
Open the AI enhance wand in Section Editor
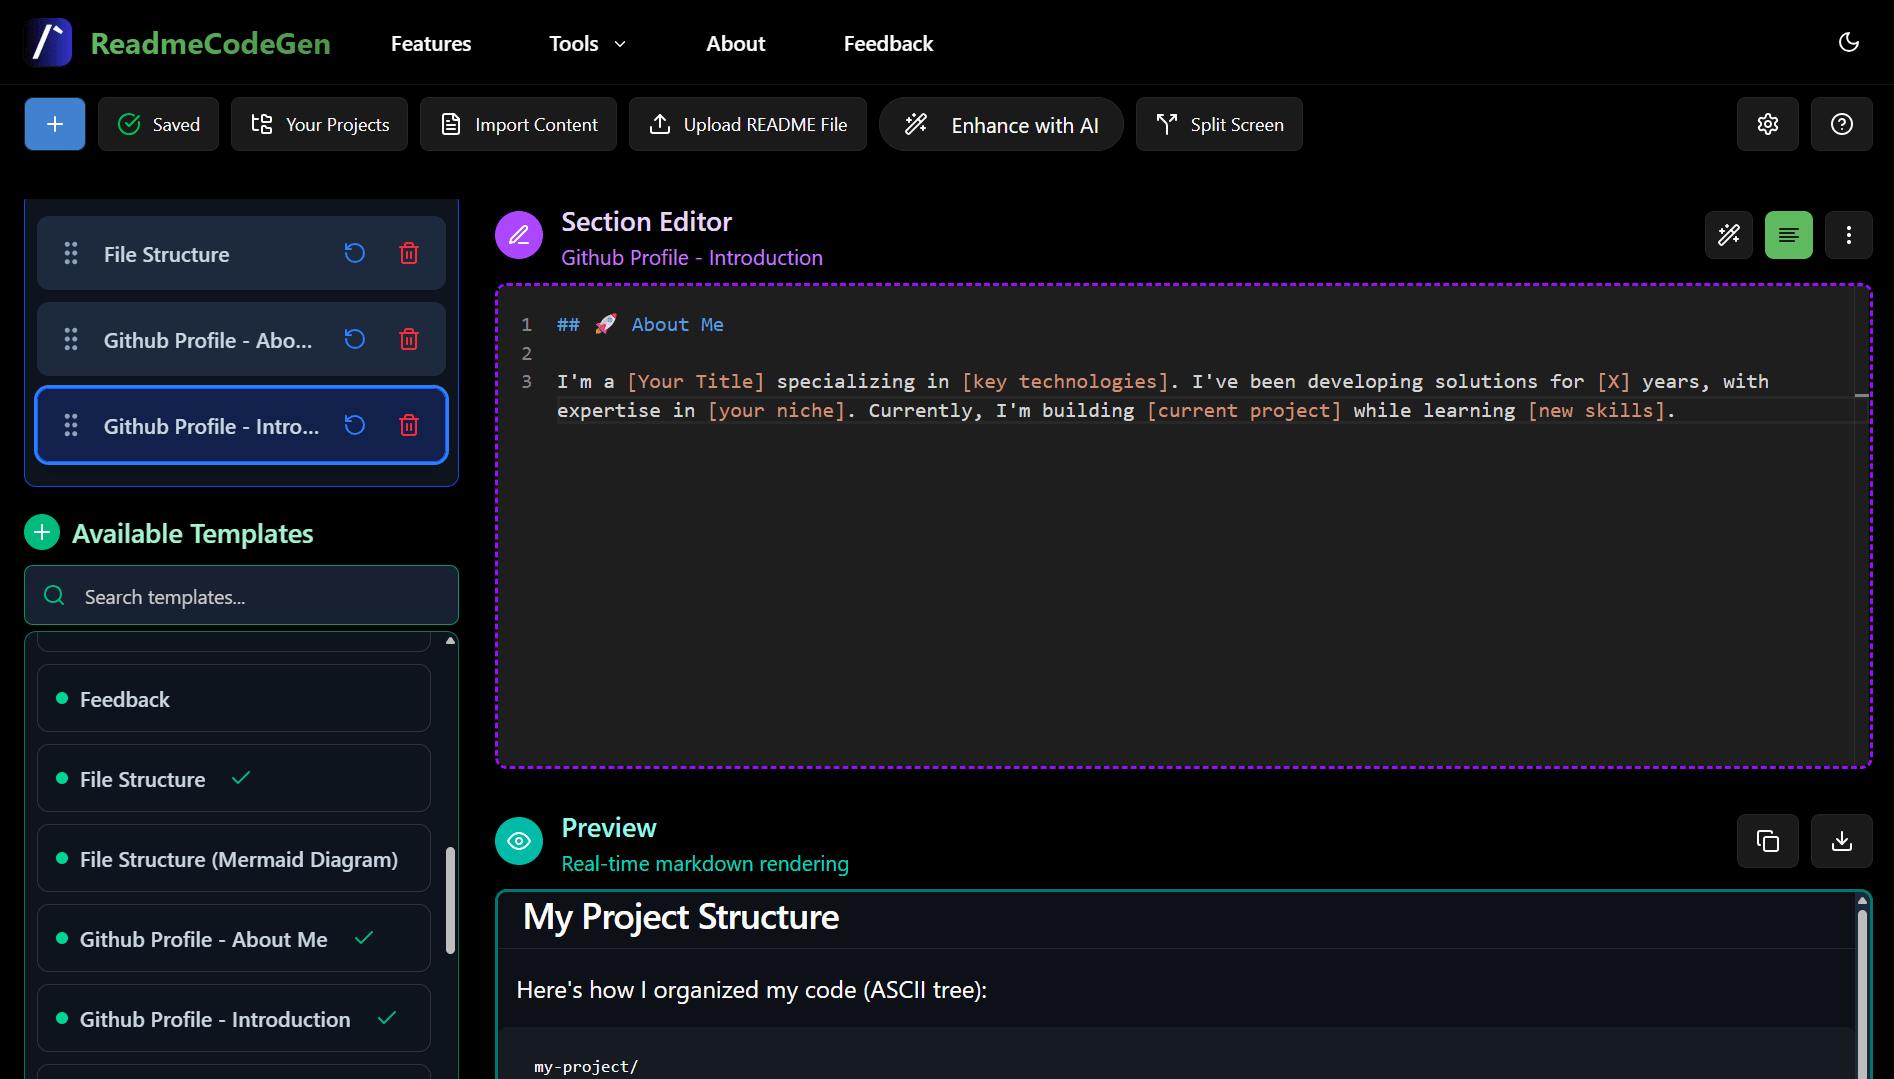1729,235
